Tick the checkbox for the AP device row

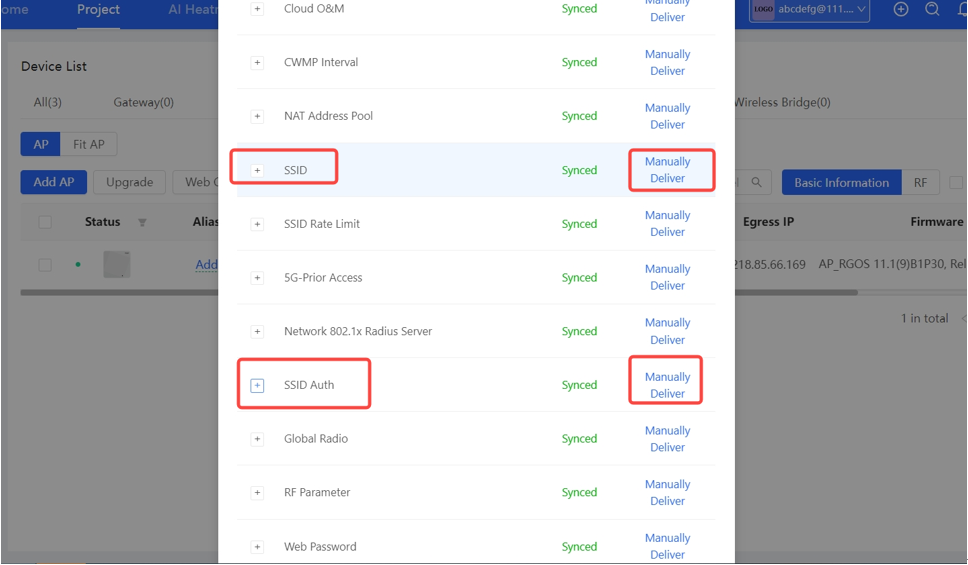45,265
